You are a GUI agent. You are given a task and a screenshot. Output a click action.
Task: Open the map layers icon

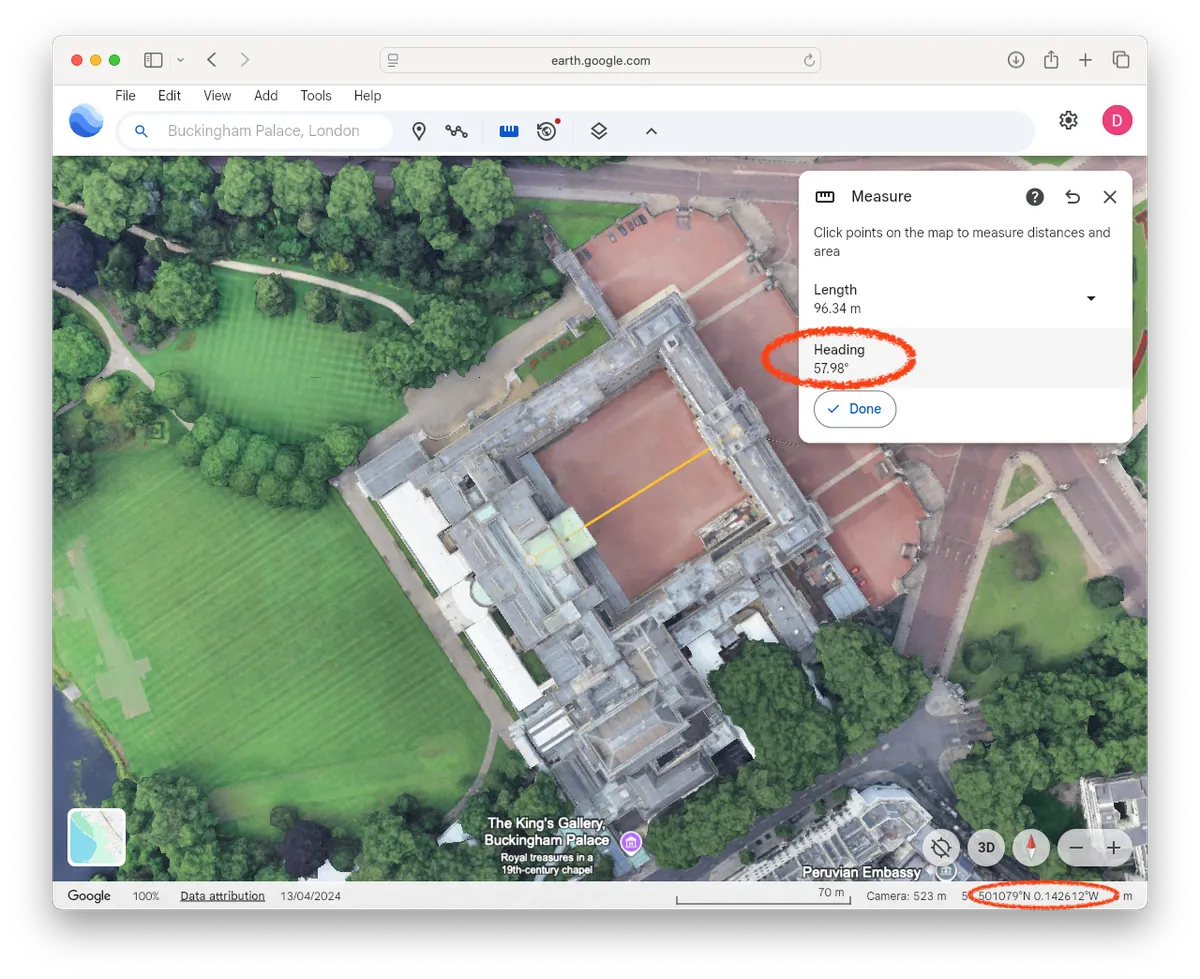tap(599, 131)
